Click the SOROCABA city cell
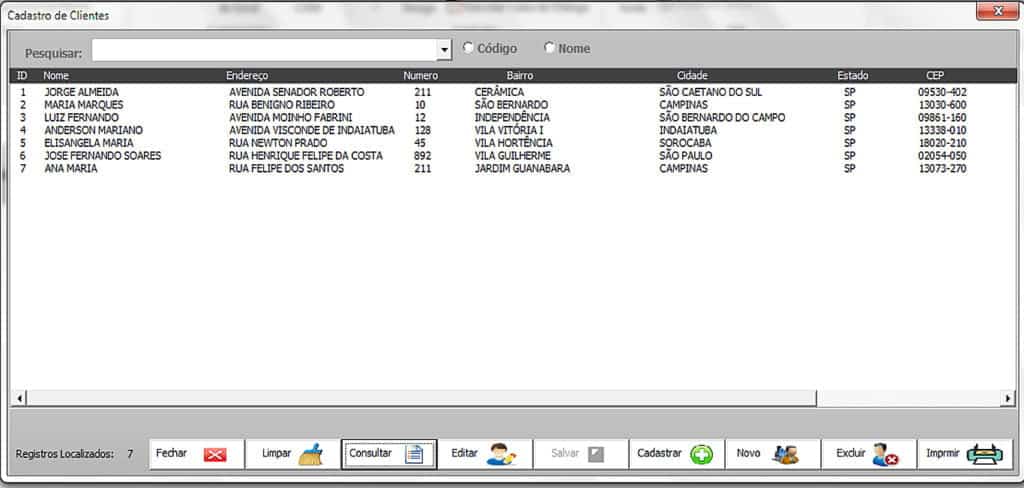 click(685, 143)
